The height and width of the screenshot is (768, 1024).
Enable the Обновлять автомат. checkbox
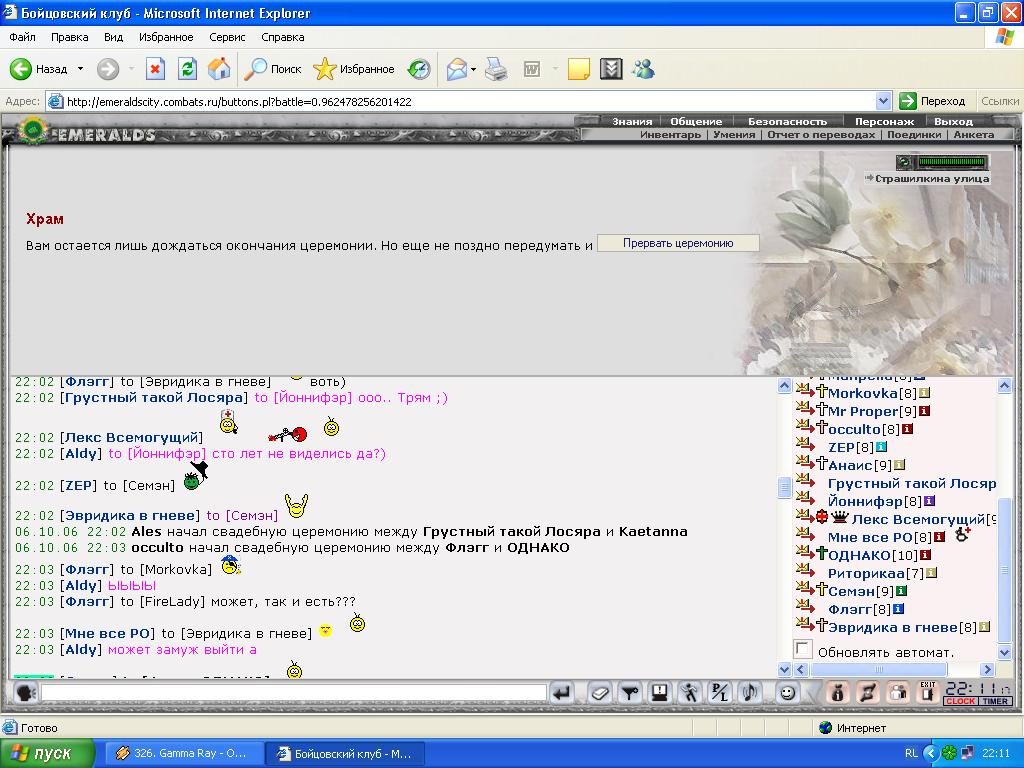point(803,649)
